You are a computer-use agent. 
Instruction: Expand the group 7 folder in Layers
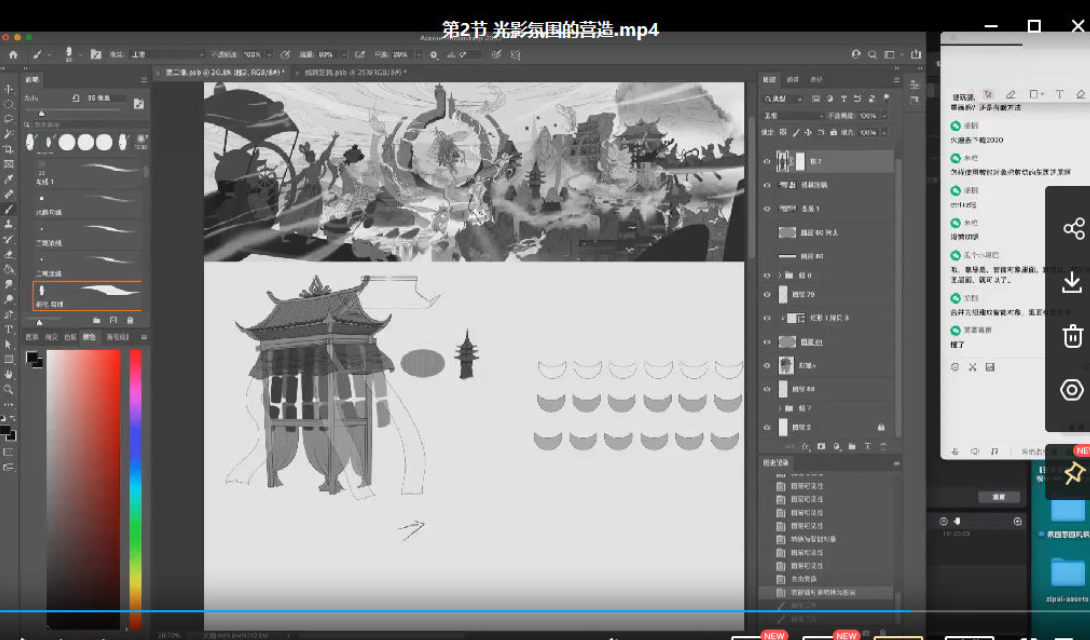click(779, 408)
